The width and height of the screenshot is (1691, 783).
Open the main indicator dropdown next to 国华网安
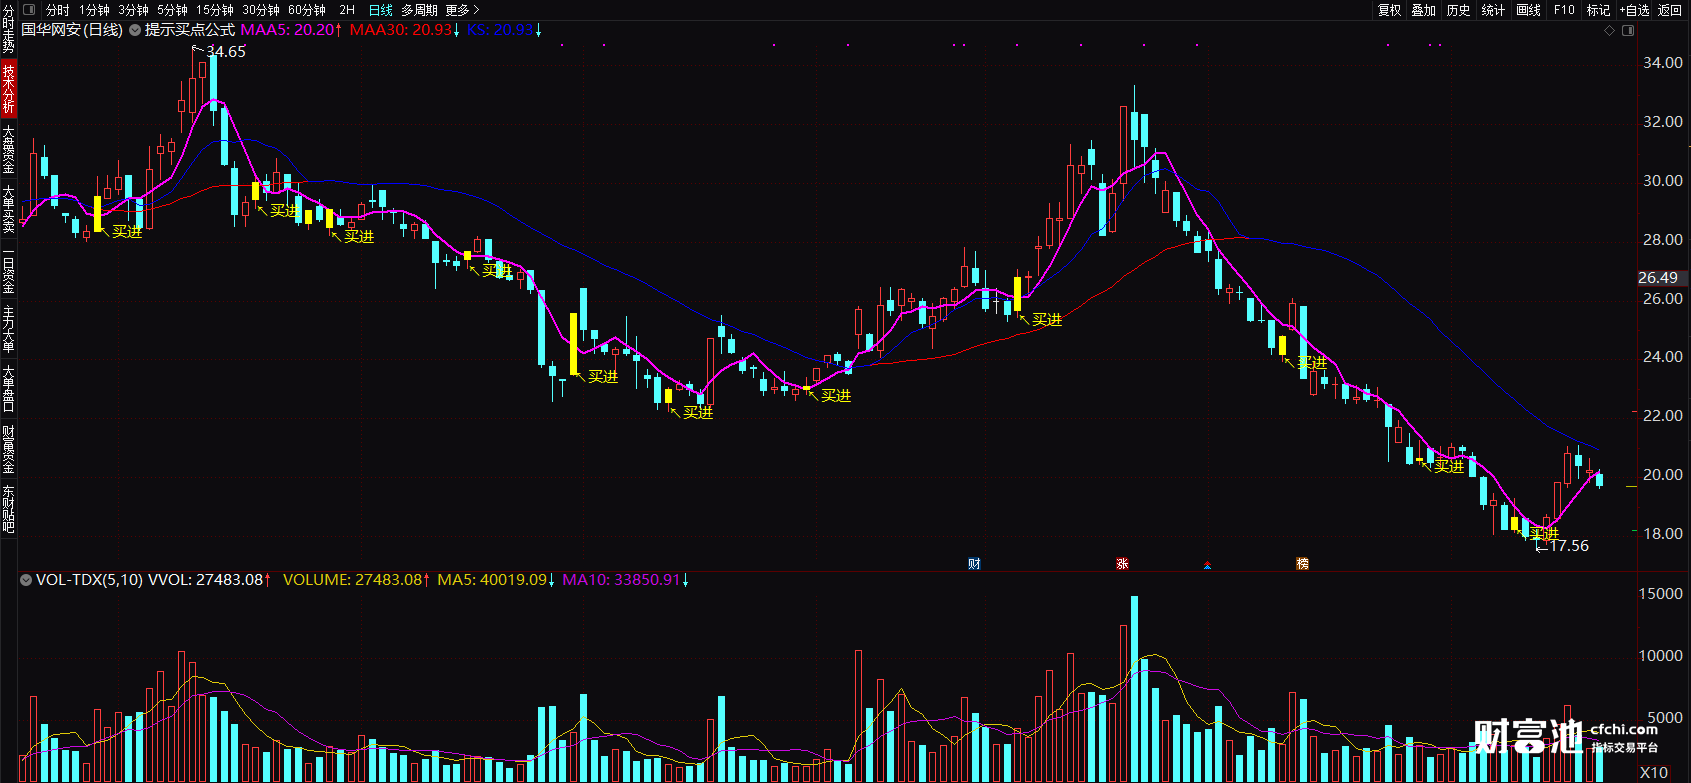[x=135, y=30]
